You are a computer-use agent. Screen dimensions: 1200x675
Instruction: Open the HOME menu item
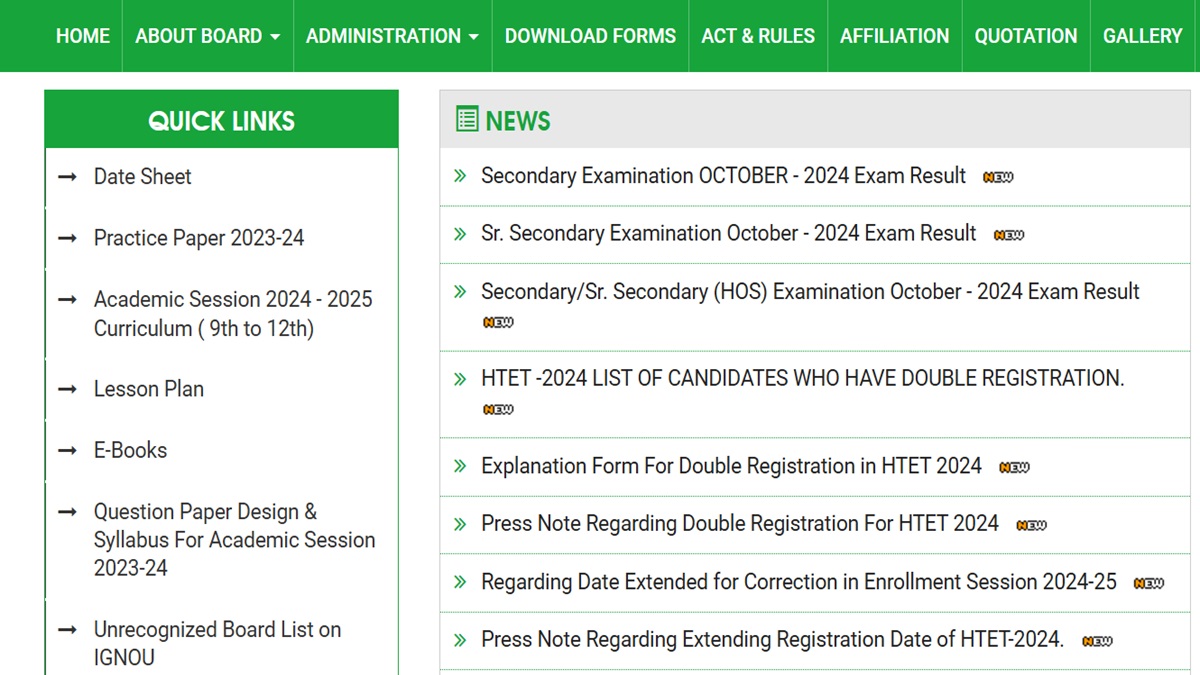83,36
